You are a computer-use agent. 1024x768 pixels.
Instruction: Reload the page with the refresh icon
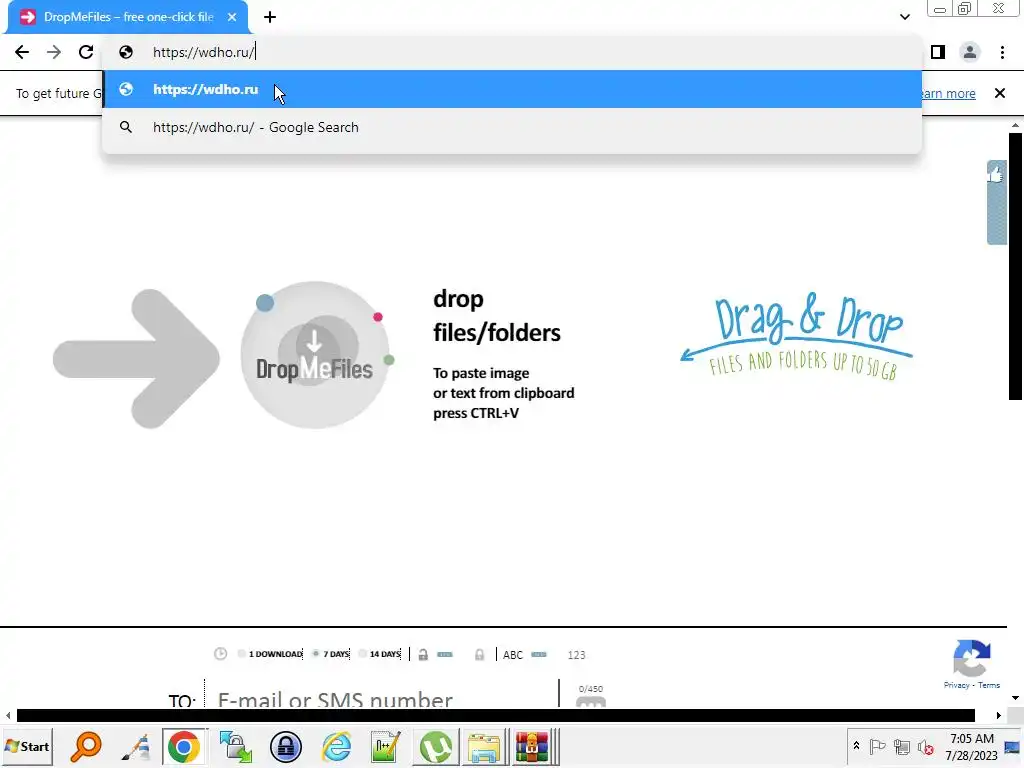[86, 52]
